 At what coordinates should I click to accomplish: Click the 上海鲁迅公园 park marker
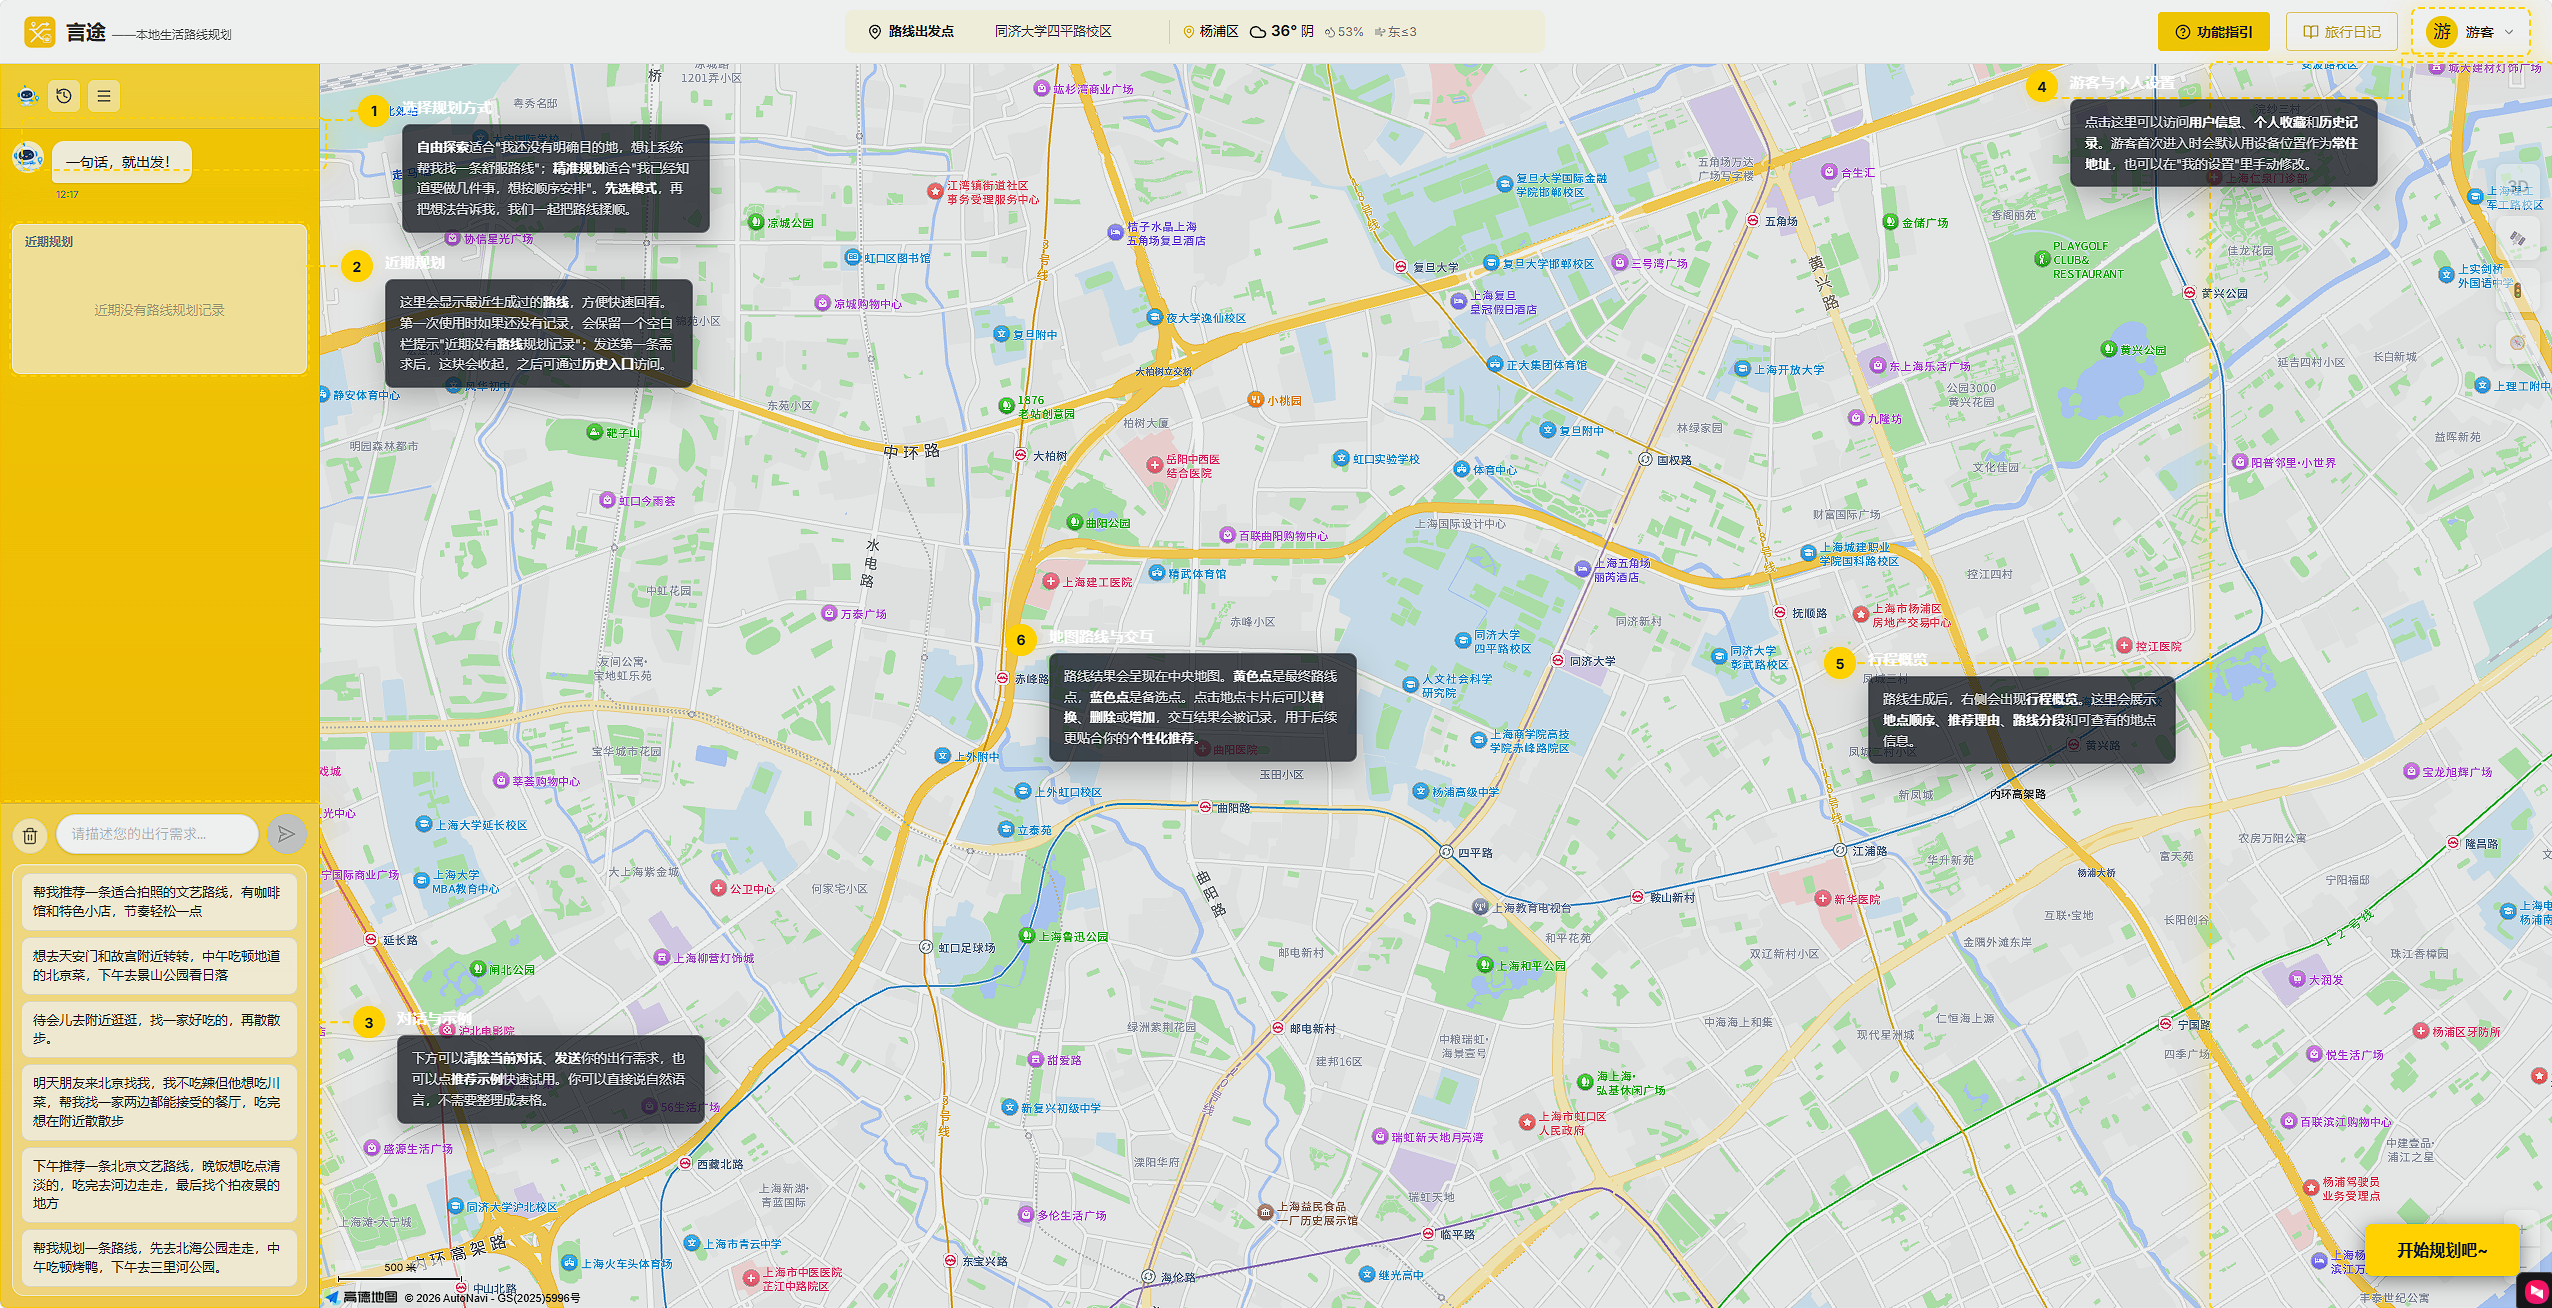click(x=1026, y=936)
